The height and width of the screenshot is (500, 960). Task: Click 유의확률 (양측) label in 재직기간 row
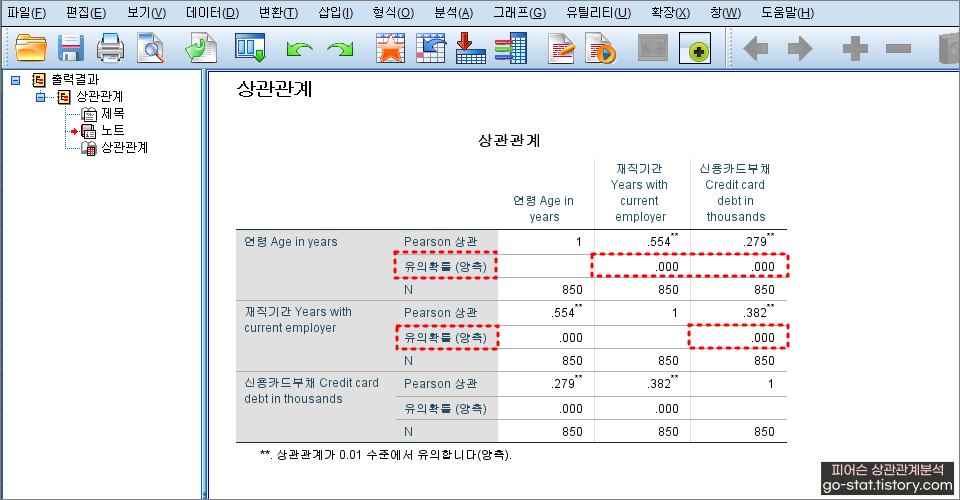click(x=445, y=337)
